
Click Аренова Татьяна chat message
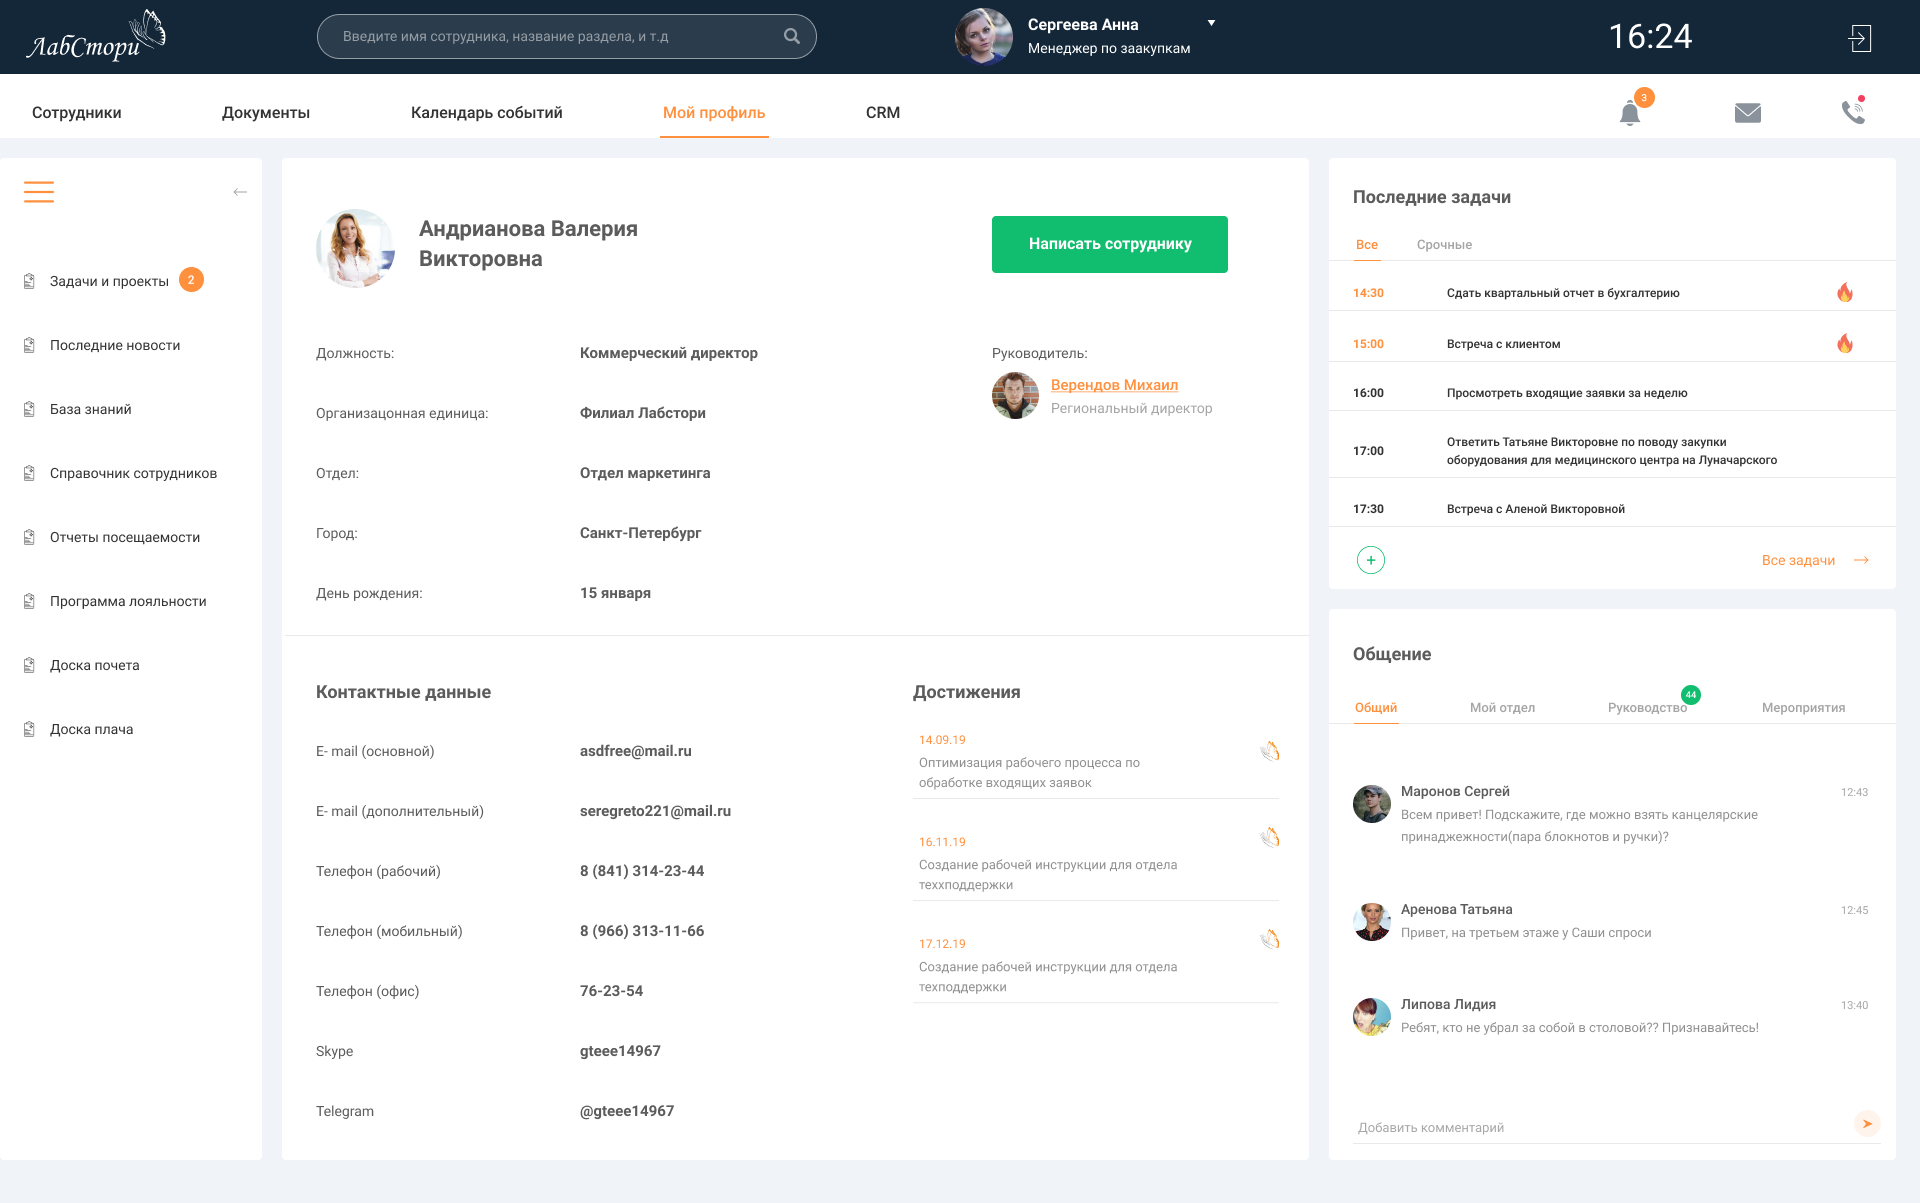coord(1526,933)
